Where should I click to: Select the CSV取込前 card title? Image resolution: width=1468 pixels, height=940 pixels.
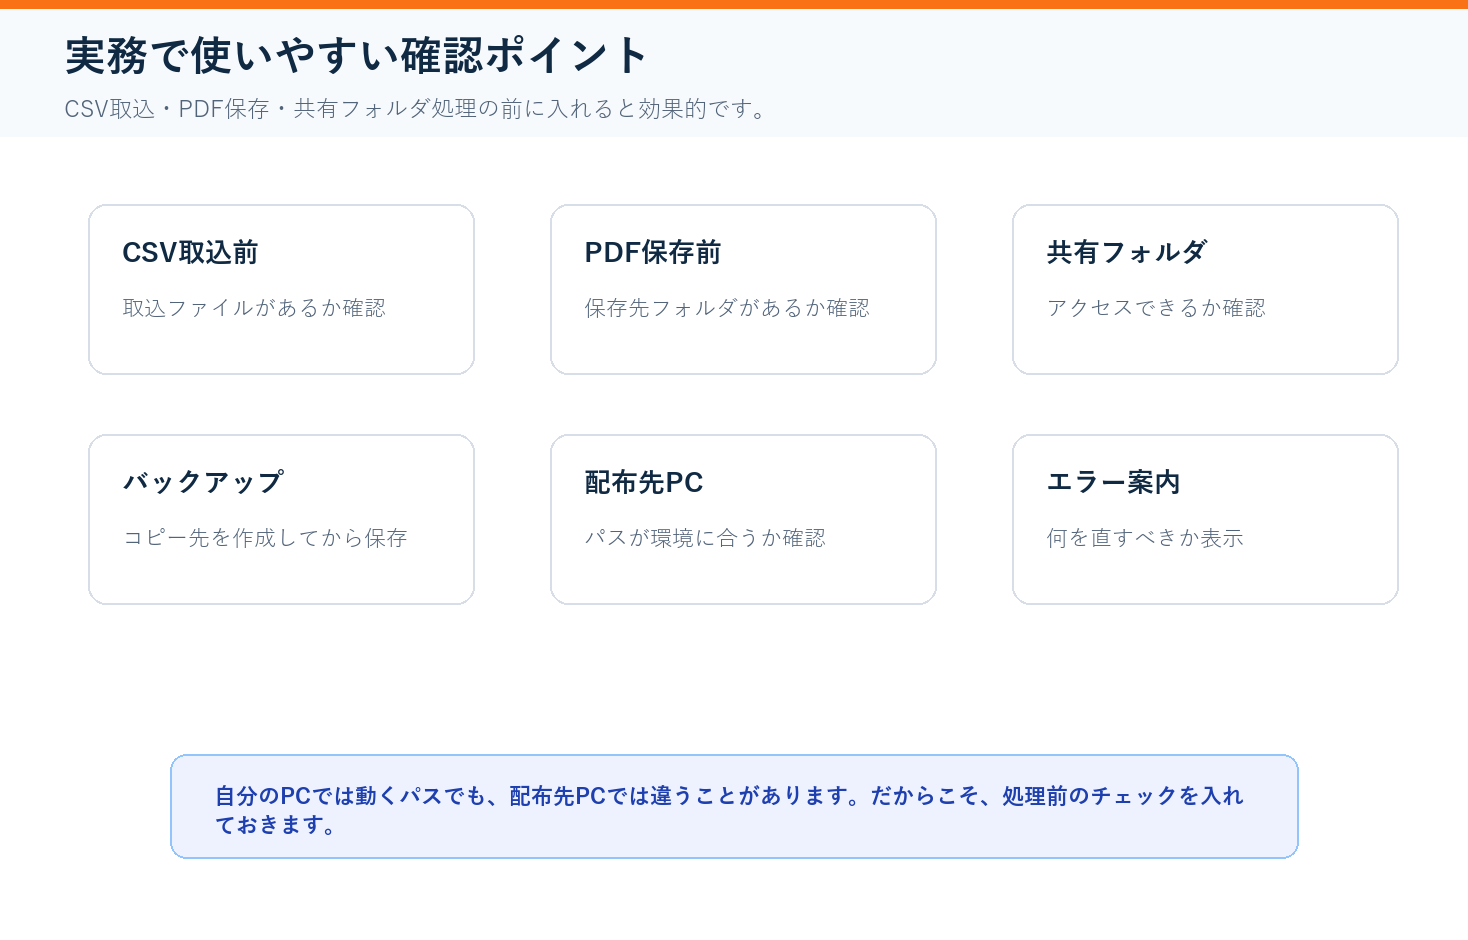tap(190, 253)
